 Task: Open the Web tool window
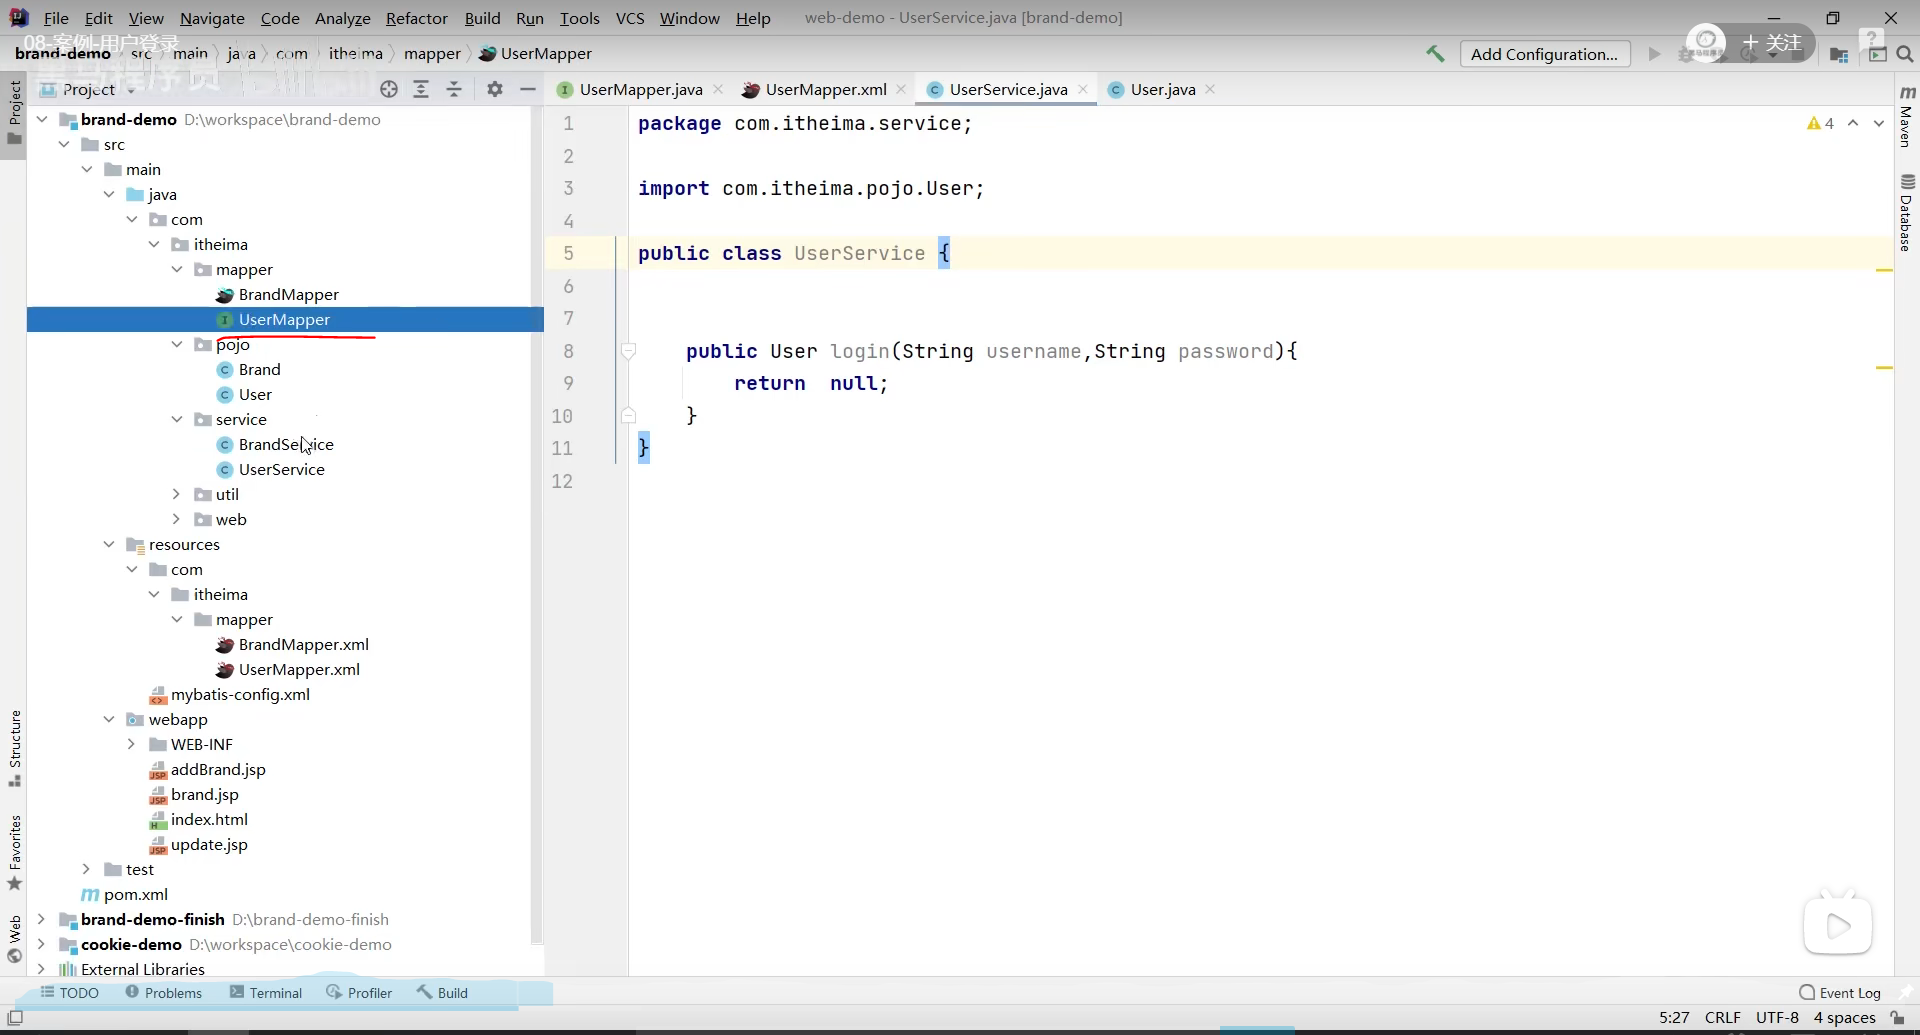(x=14, y=938)
